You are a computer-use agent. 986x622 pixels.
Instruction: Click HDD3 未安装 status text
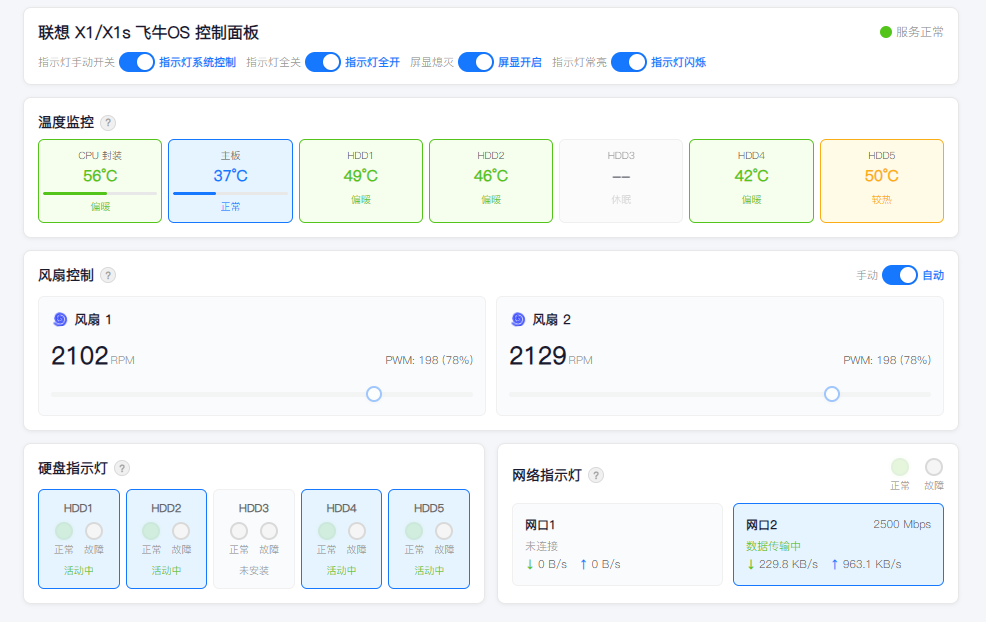click(254, 570)
